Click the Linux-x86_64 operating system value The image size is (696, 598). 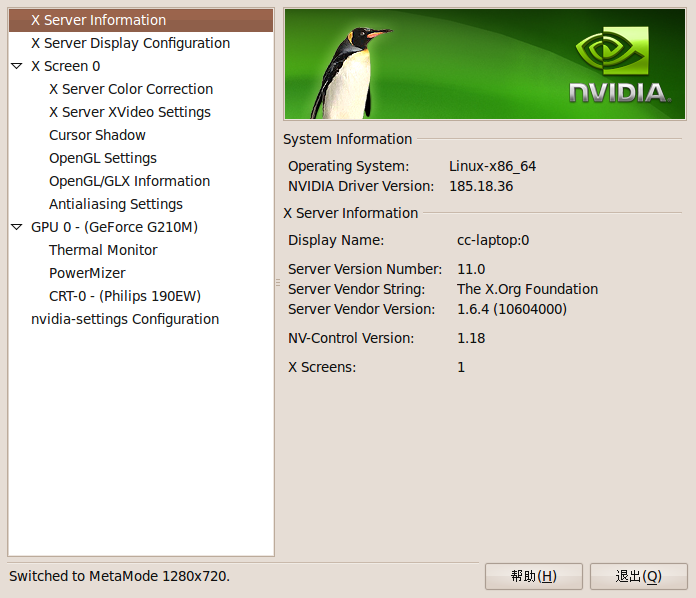click(493, 166)
